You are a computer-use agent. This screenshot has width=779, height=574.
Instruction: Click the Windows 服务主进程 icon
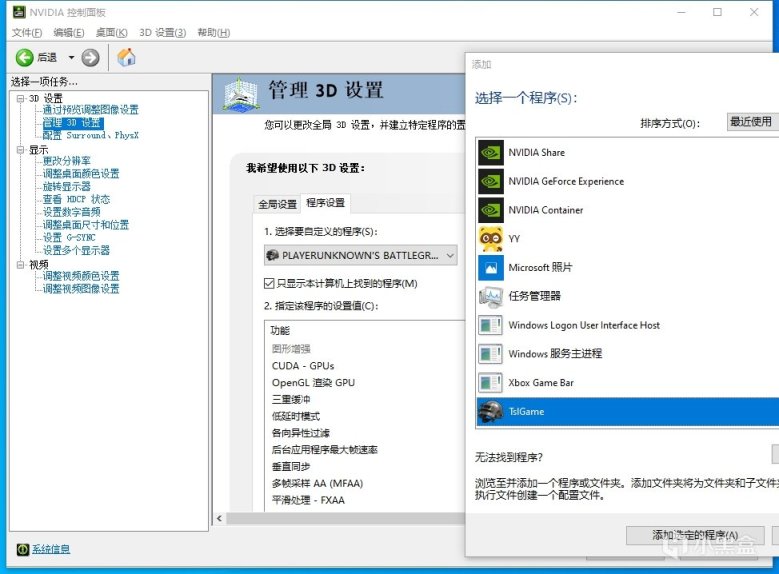490,354
